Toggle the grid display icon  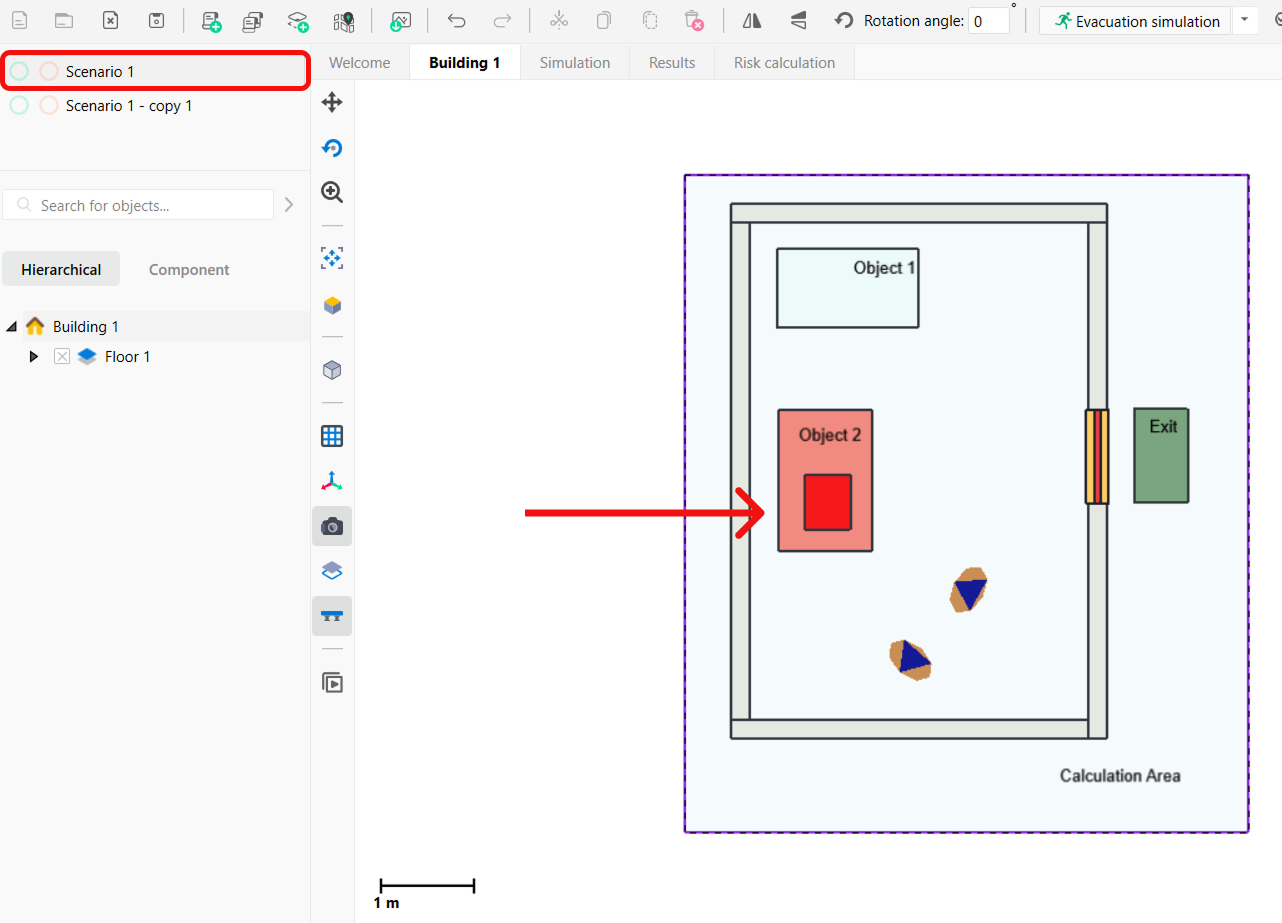(x=332, y=436)
